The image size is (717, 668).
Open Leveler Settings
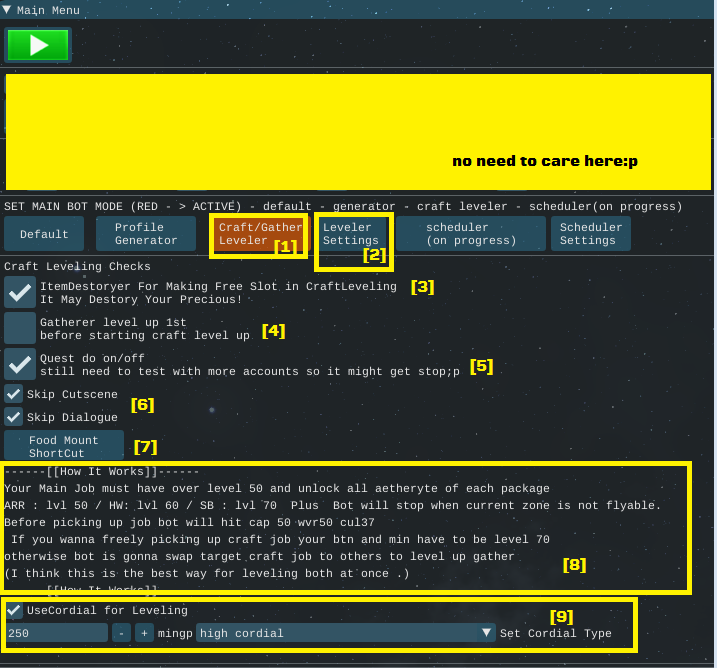[351, 234]
